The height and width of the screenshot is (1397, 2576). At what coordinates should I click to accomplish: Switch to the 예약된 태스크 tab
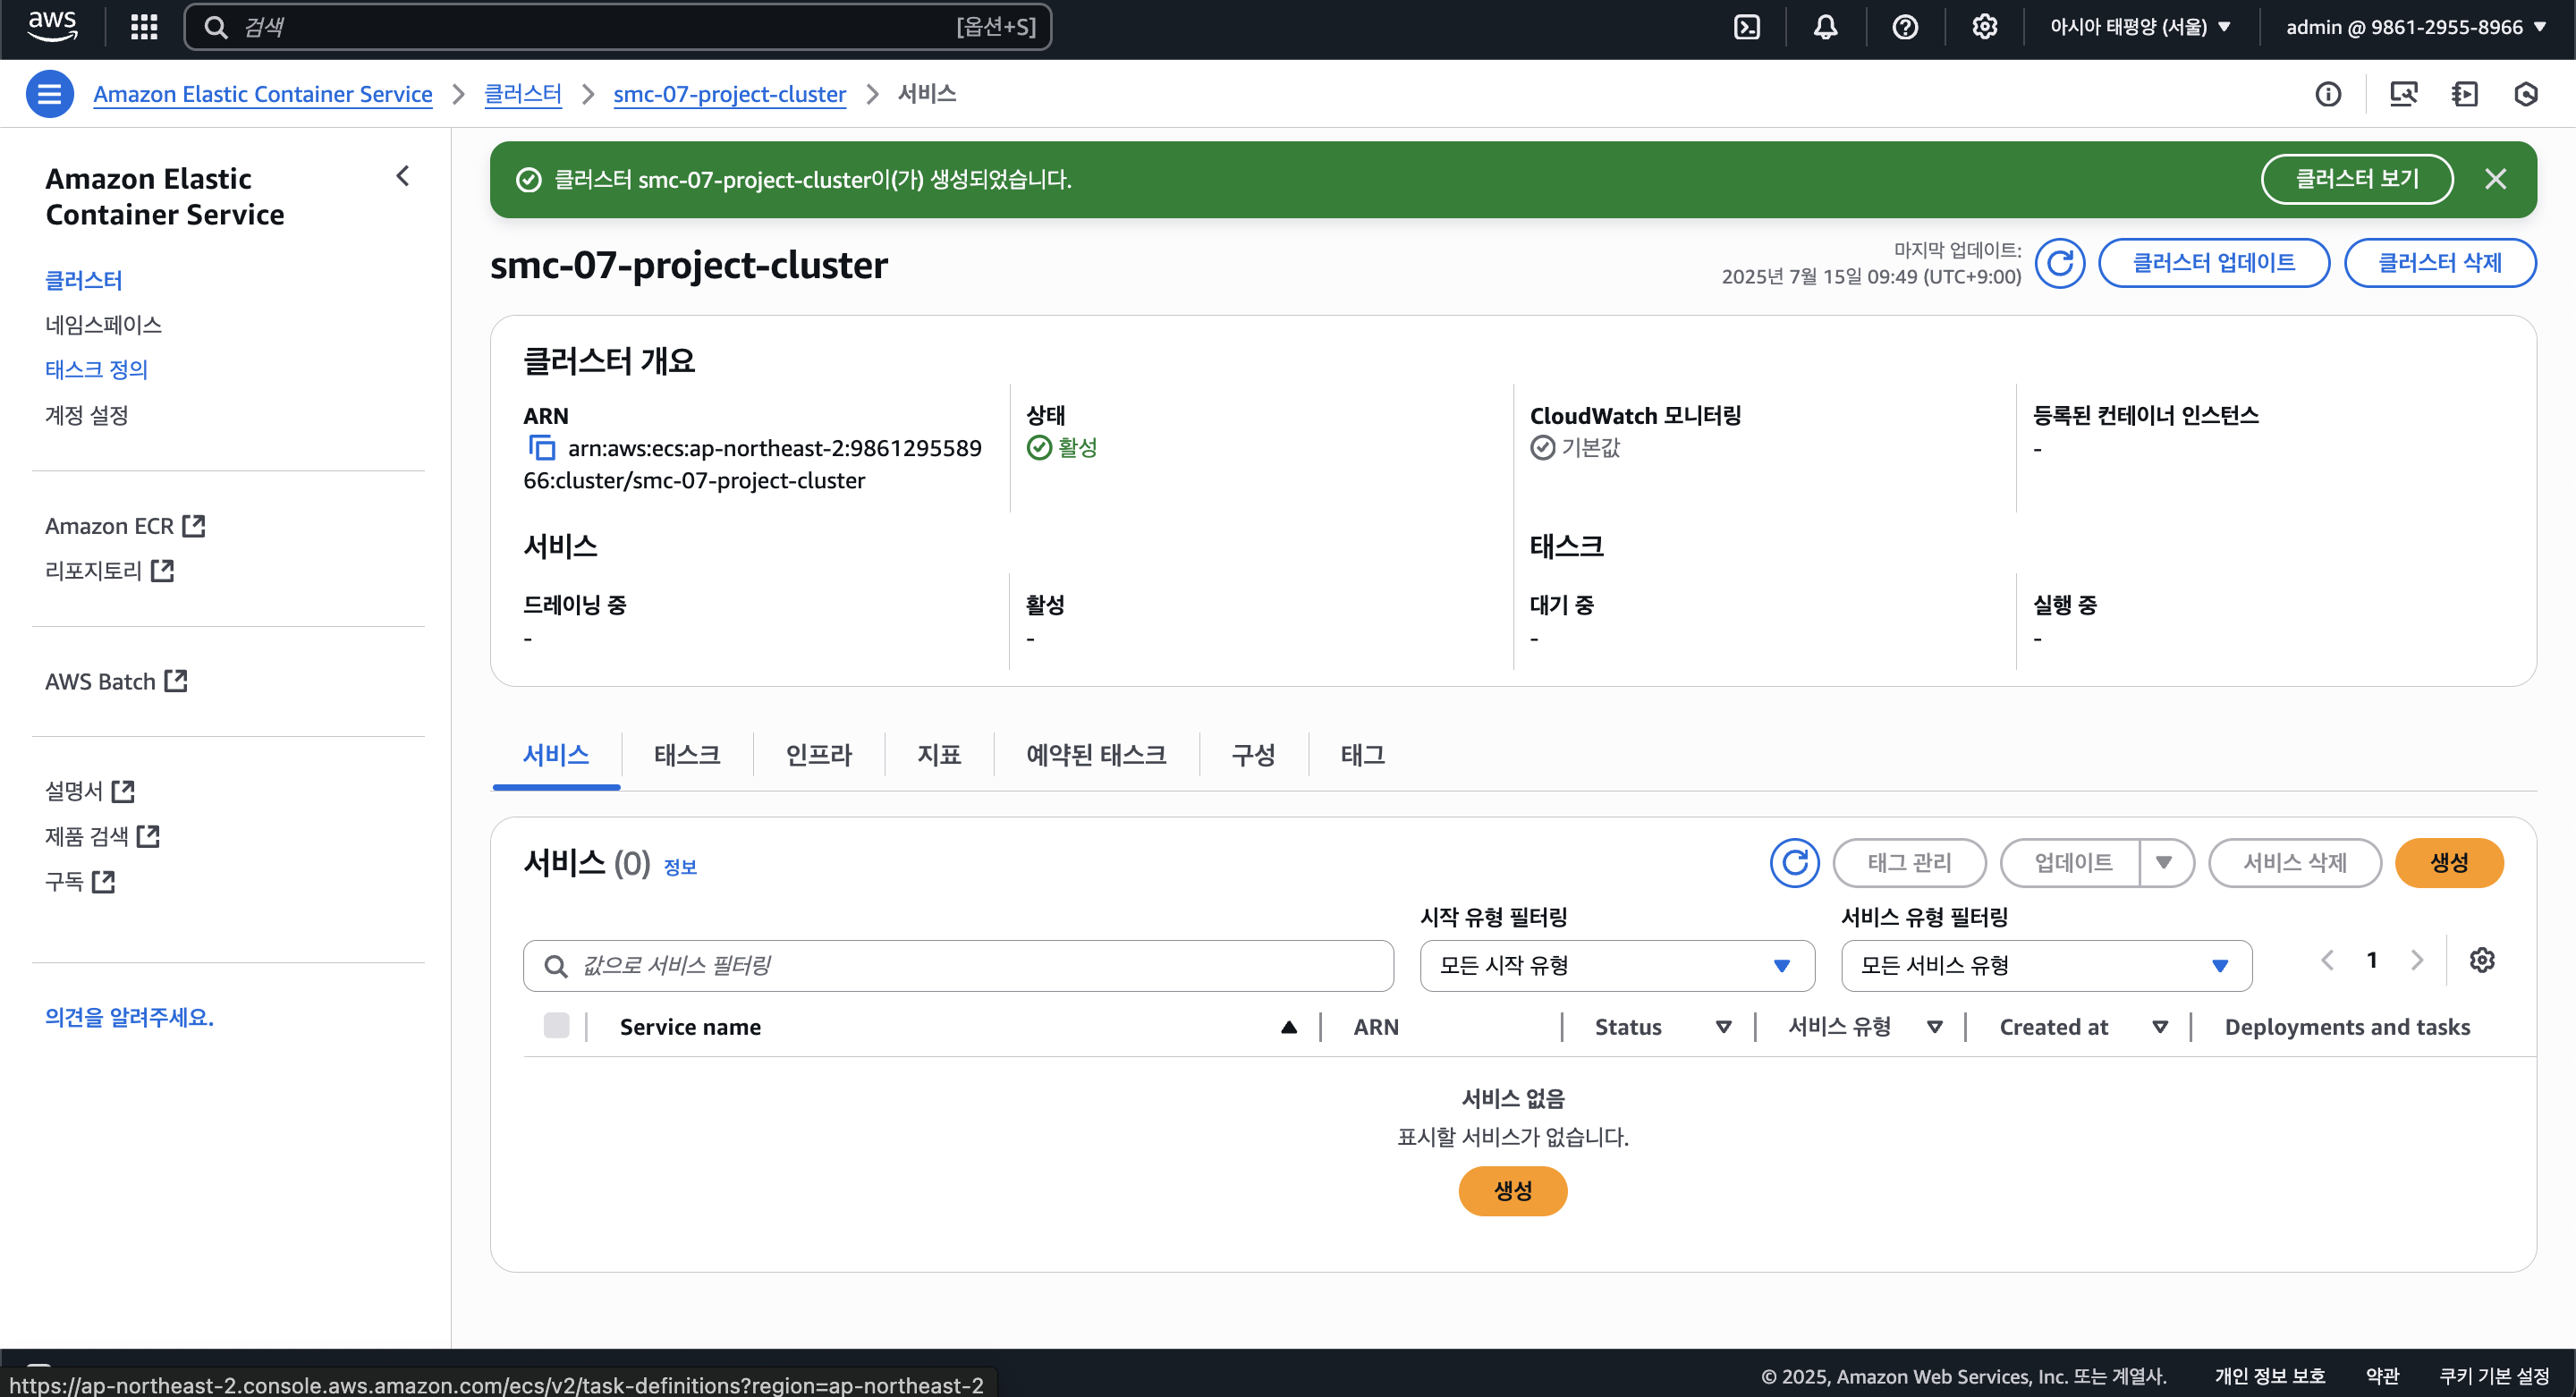tap(1096, 755)
